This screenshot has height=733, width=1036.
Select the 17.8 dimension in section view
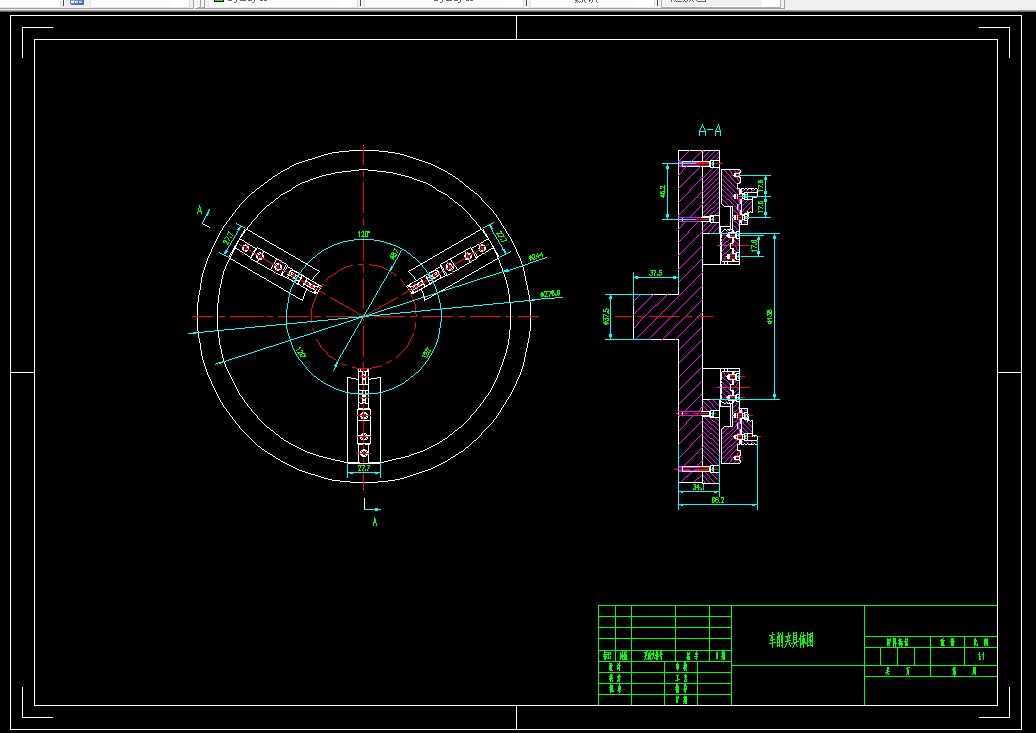click(x=754, y=245)
